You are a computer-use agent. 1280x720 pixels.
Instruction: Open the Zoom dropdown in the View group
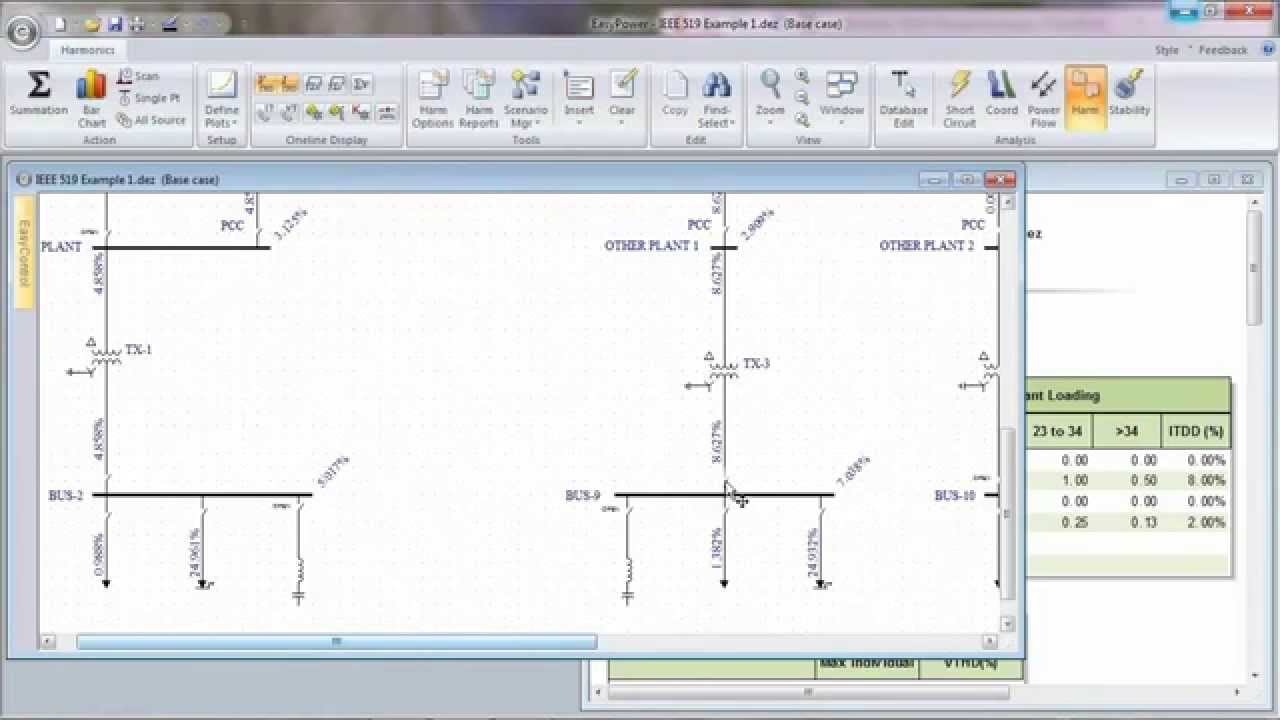(x=770, y=99)
